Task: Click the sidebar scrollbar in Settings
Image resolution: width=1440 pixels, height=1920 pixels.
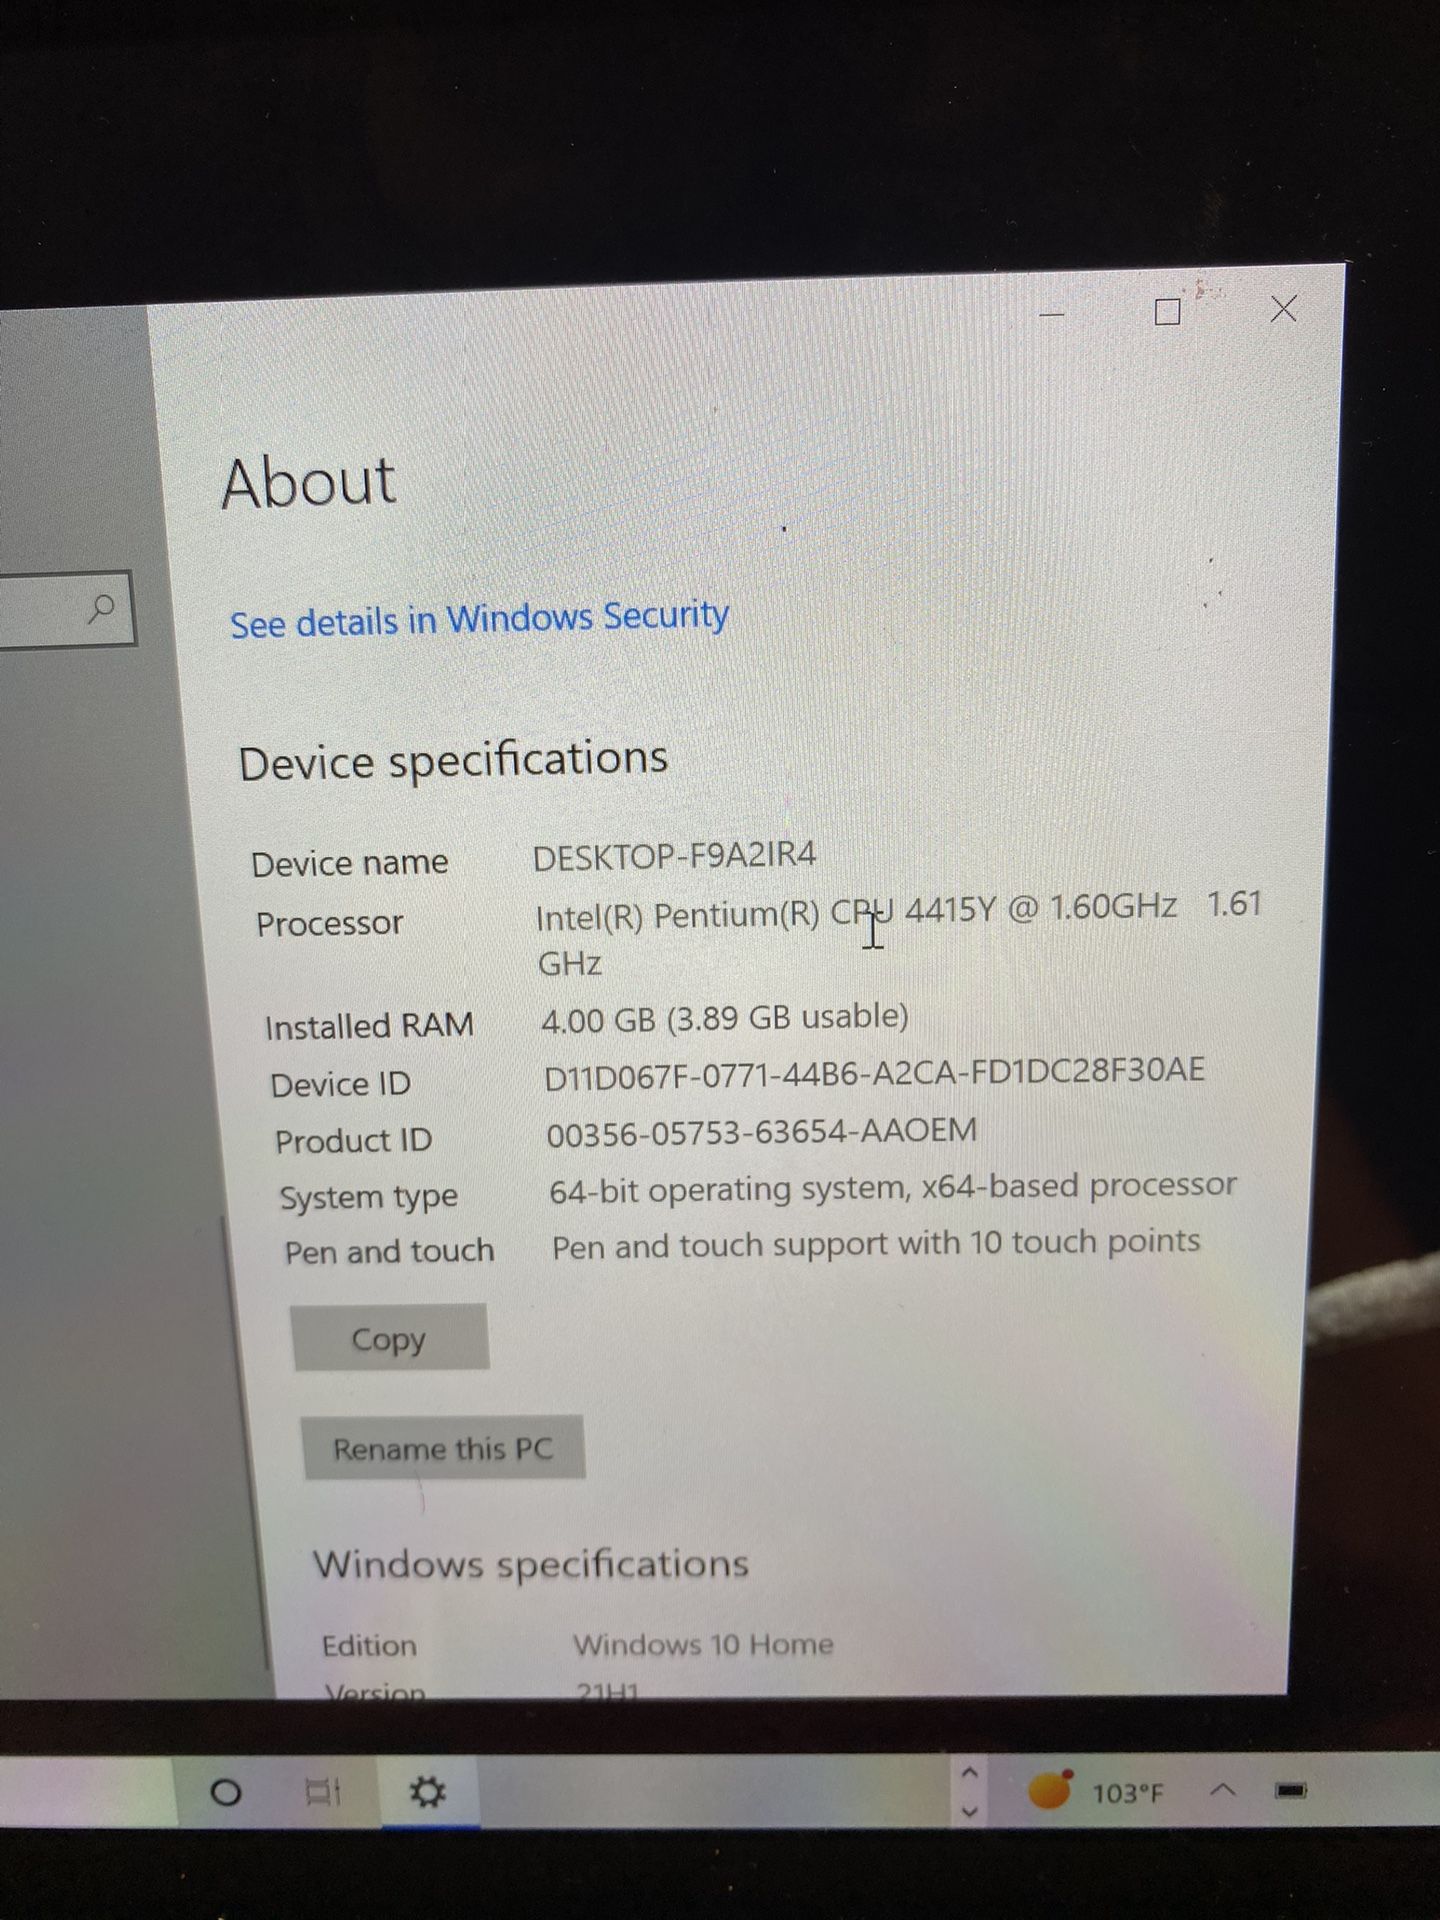Action: click(243, 1440)
